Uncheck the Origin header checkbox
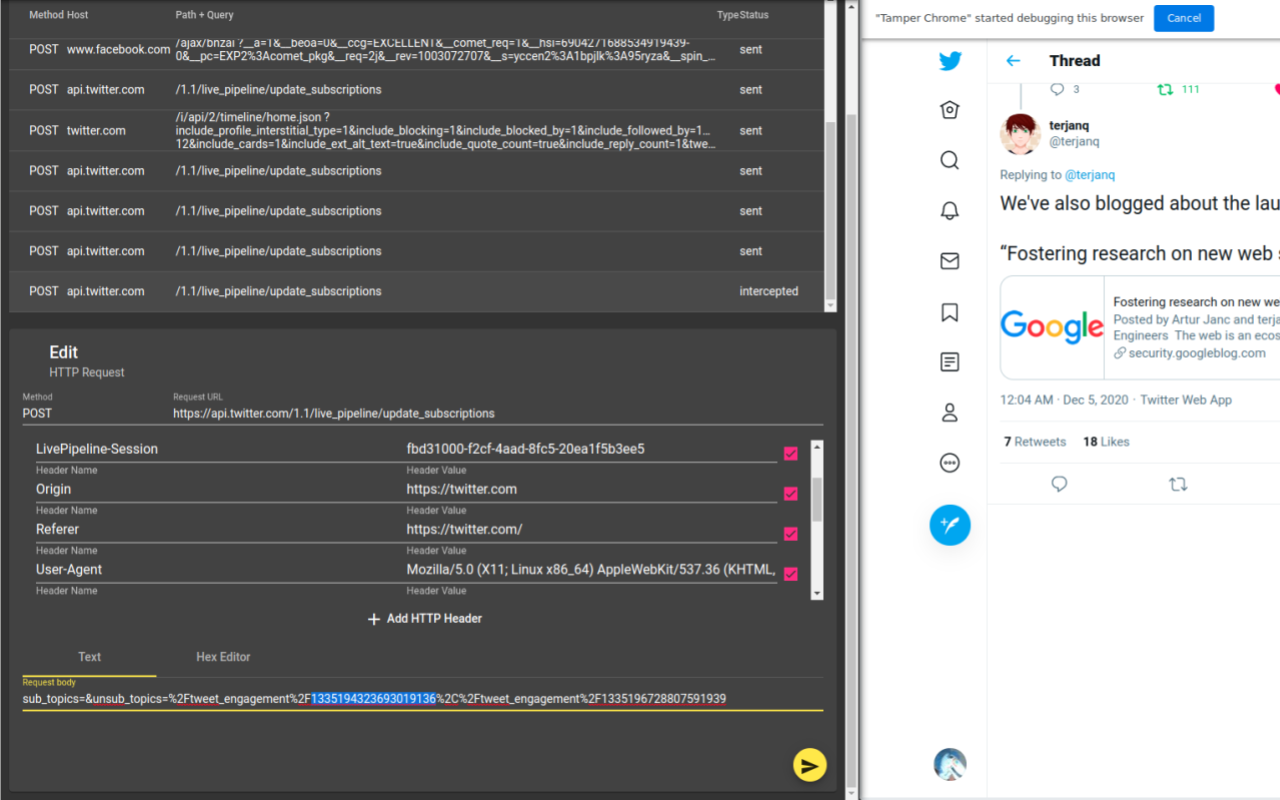The image size is (1280, 800). point(791,494)
